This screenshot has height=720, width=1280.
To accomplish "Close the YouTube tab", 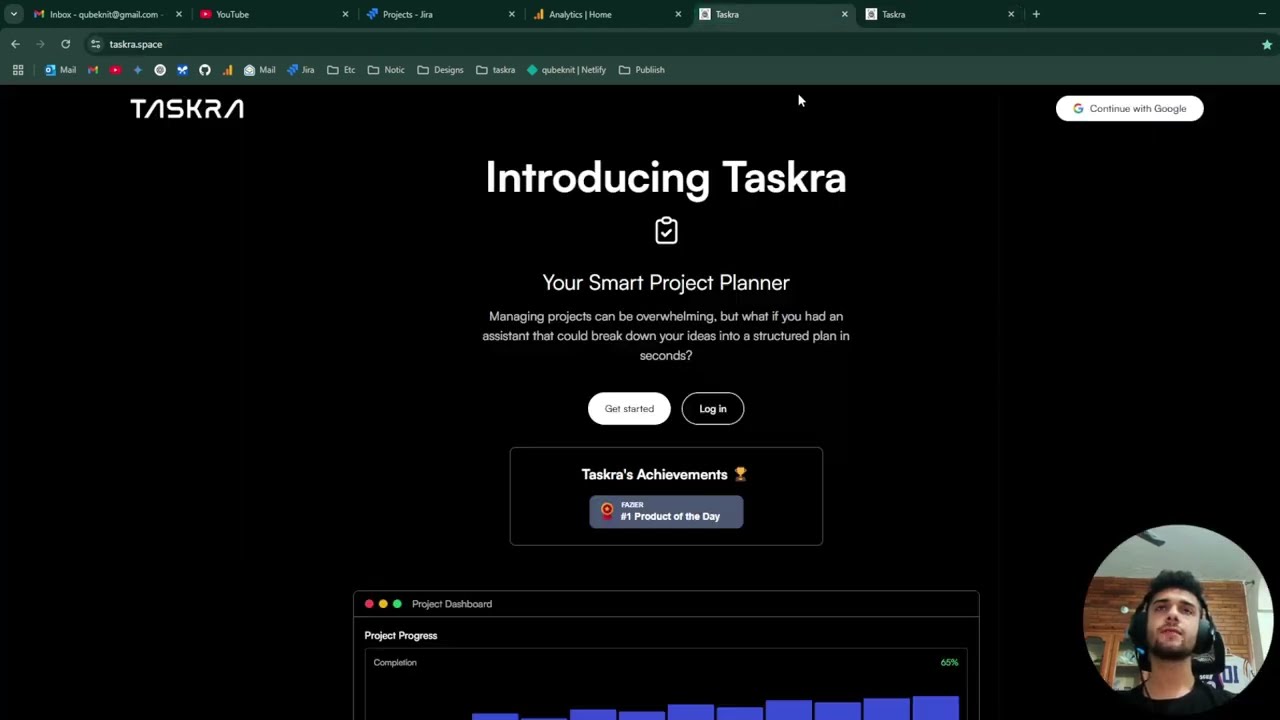I will pos(345,14).
